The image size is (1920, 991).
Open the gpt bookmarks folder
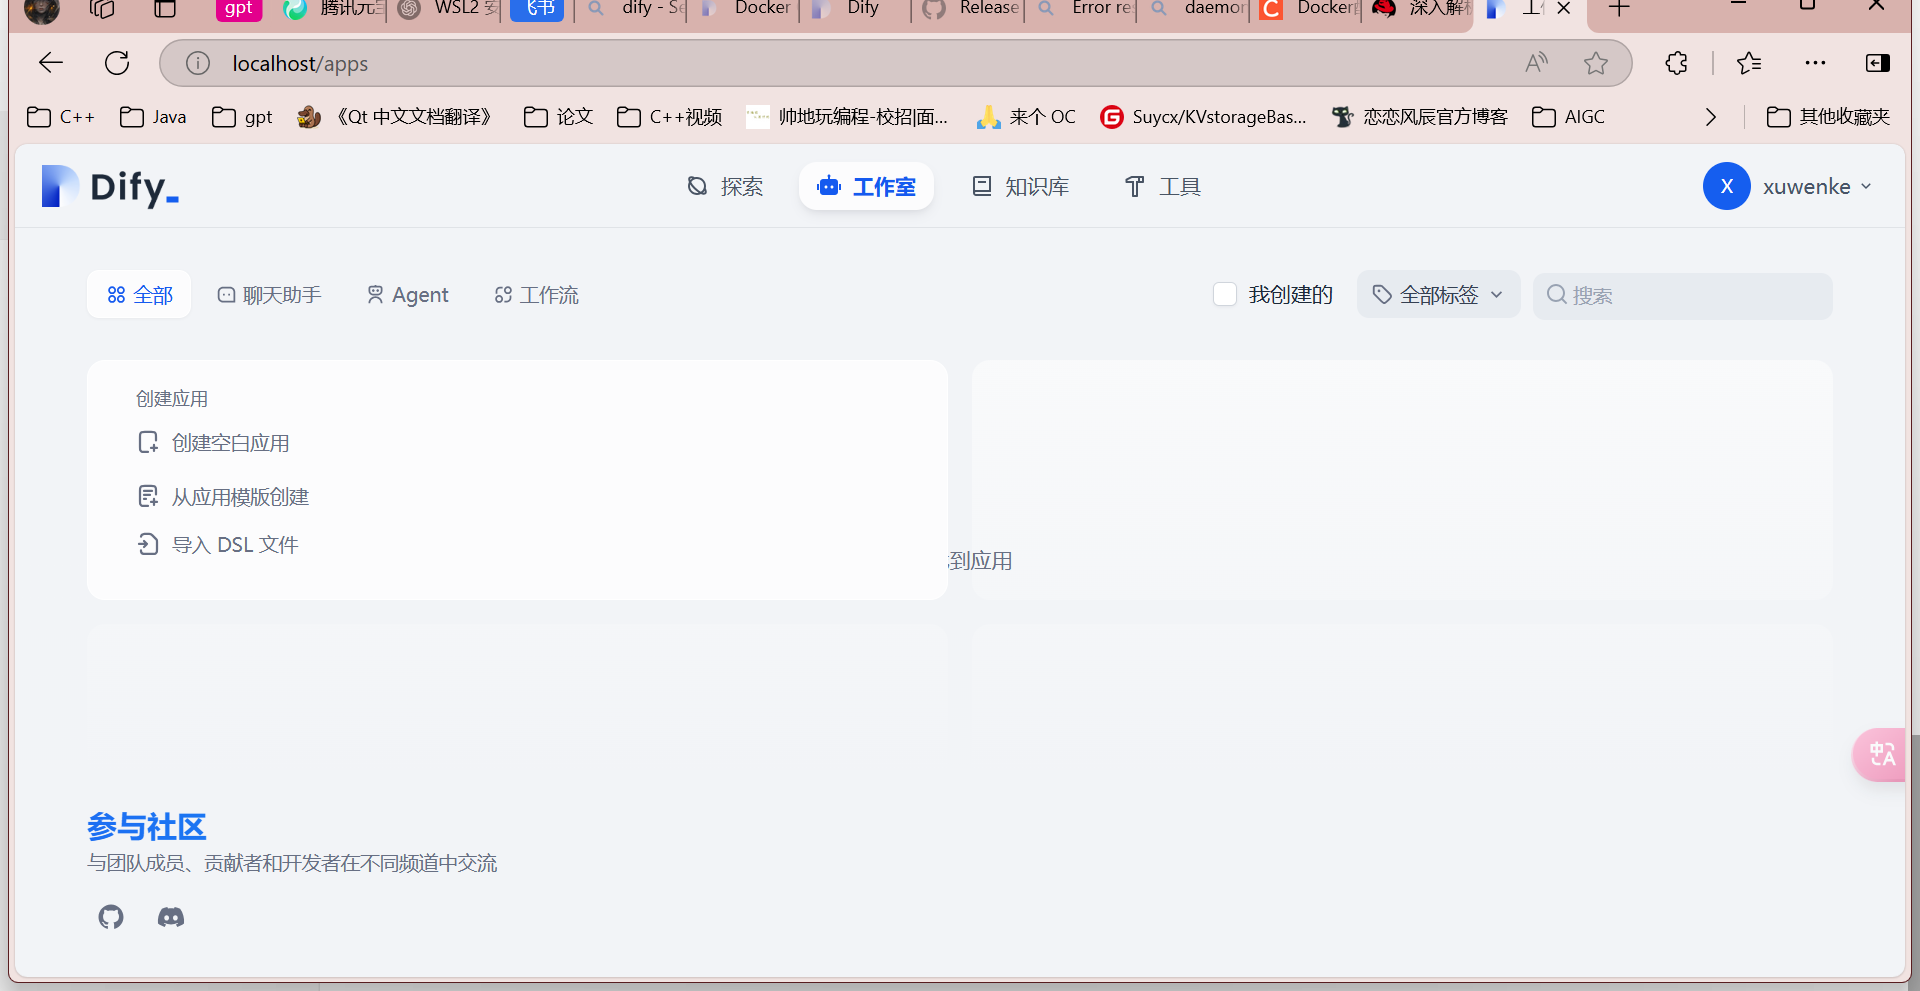pyautogui.click(x=242, y=117)
